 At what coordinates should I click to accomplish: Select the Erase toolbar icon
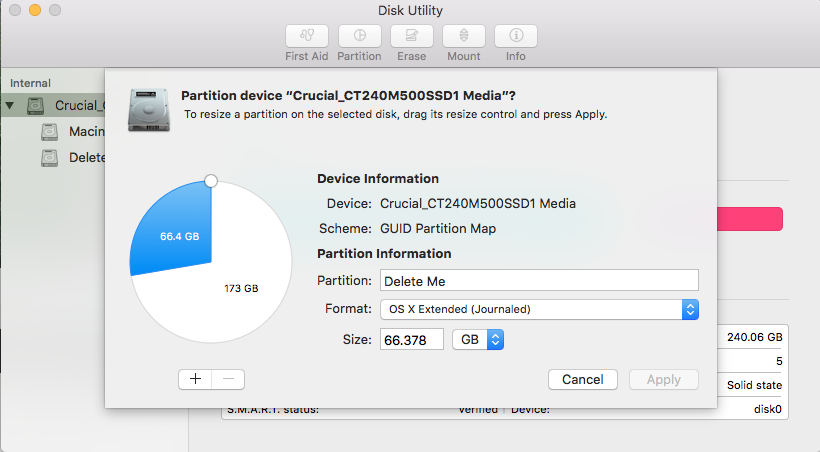coord(412,36)
